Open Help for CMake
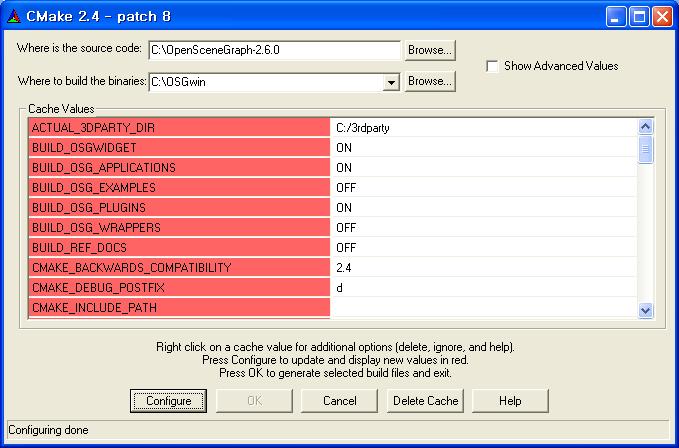The image size is (679, 448). click(510, 401)
